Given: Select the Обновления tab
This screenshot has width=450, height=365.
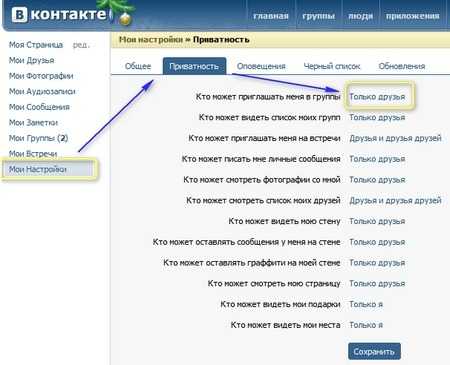Looking at the screenshot, I should tap(402, 66).
